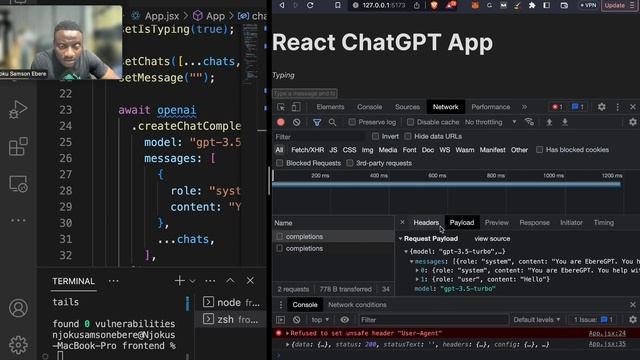
Task: Open Accounts icon in VS Code
Action: coord(18,308)
